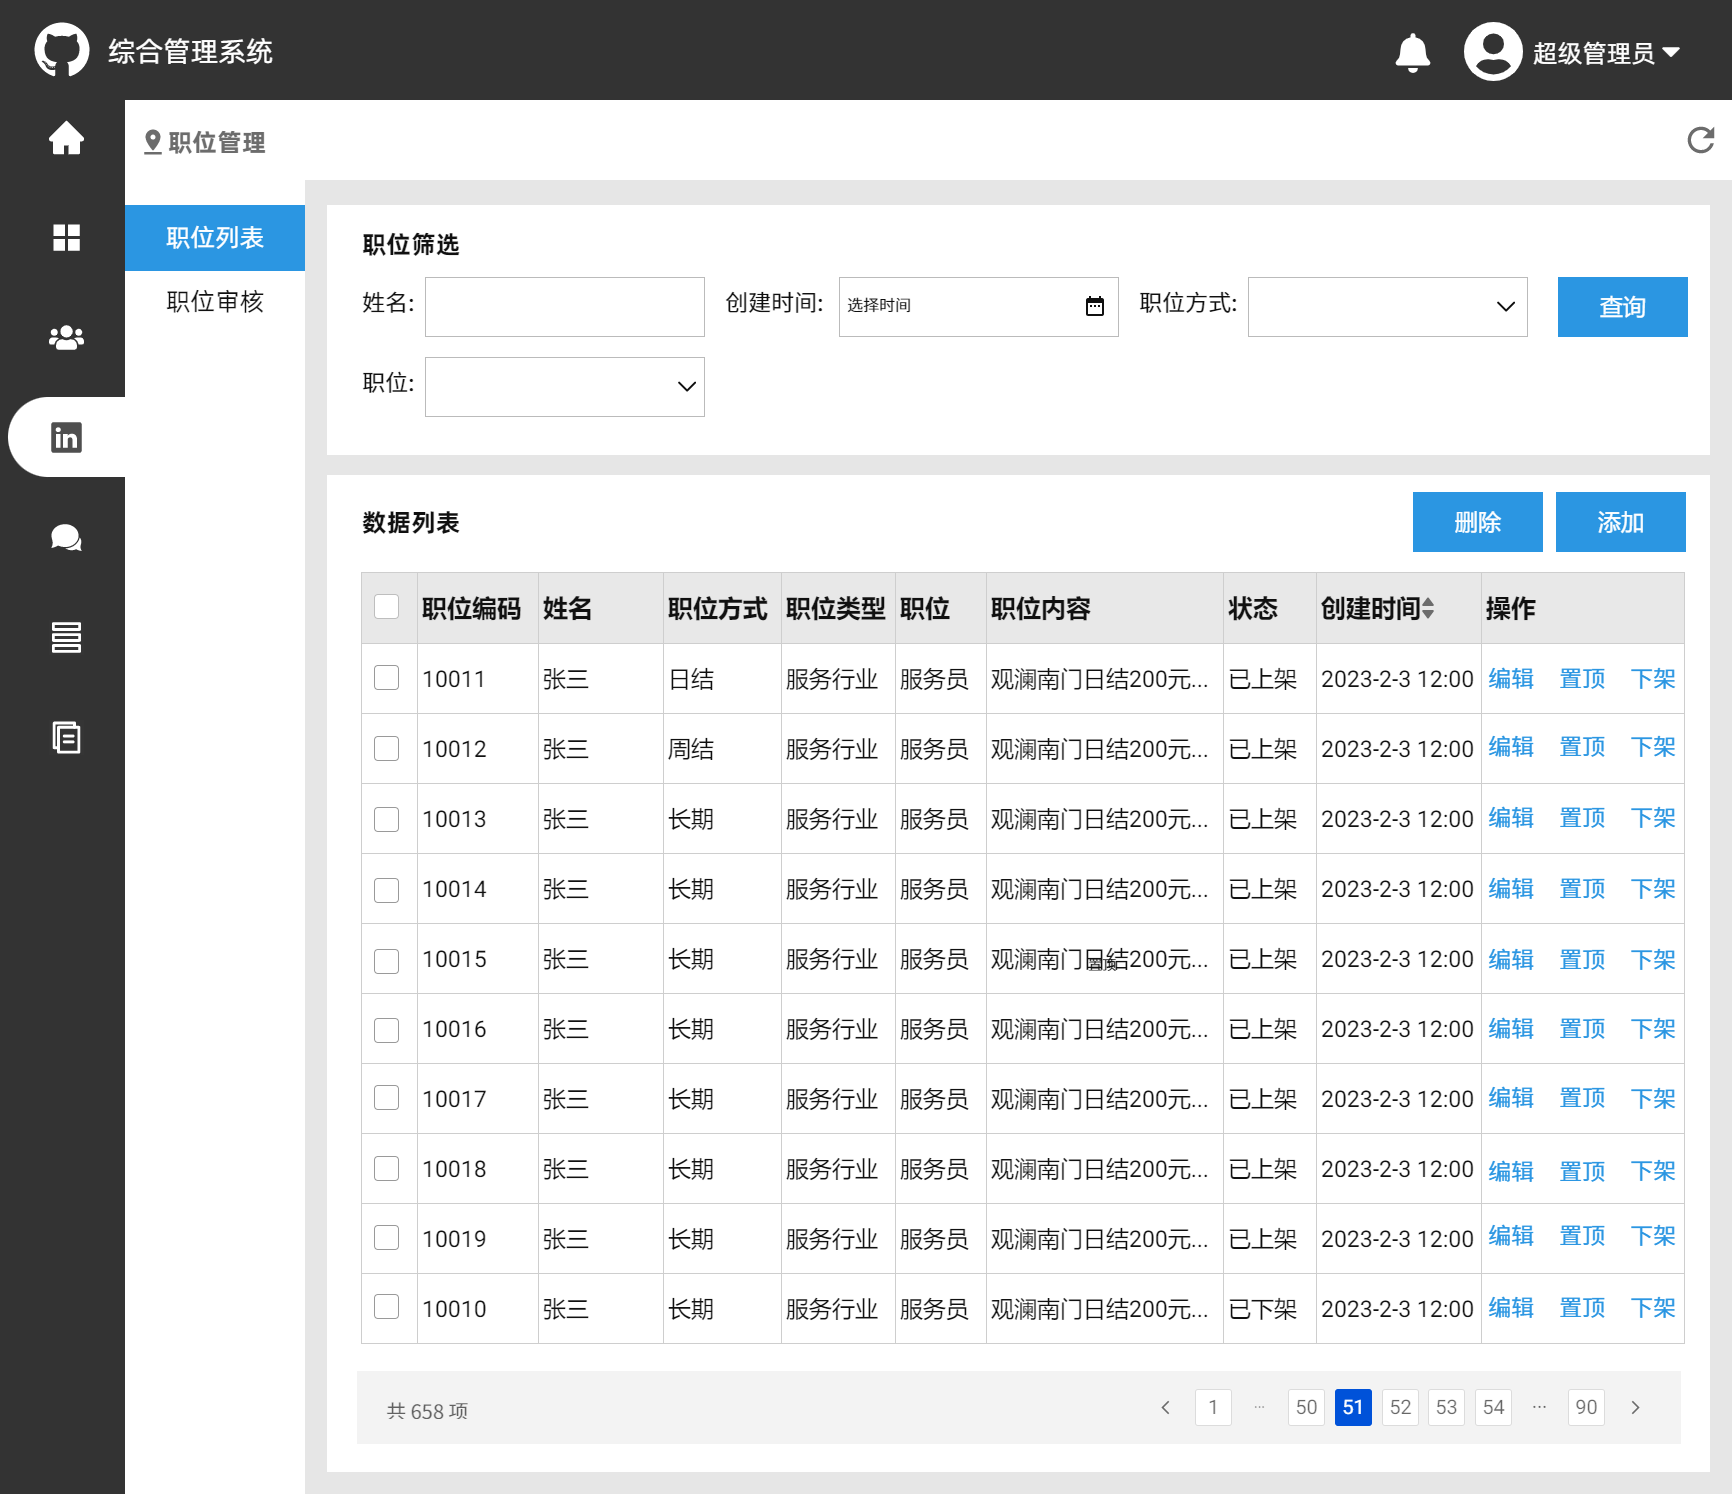The image size is (1732, 1503).
Task: Toggle the select-all header checkbox
Action: pyautogui.click(x=386, y=607)
